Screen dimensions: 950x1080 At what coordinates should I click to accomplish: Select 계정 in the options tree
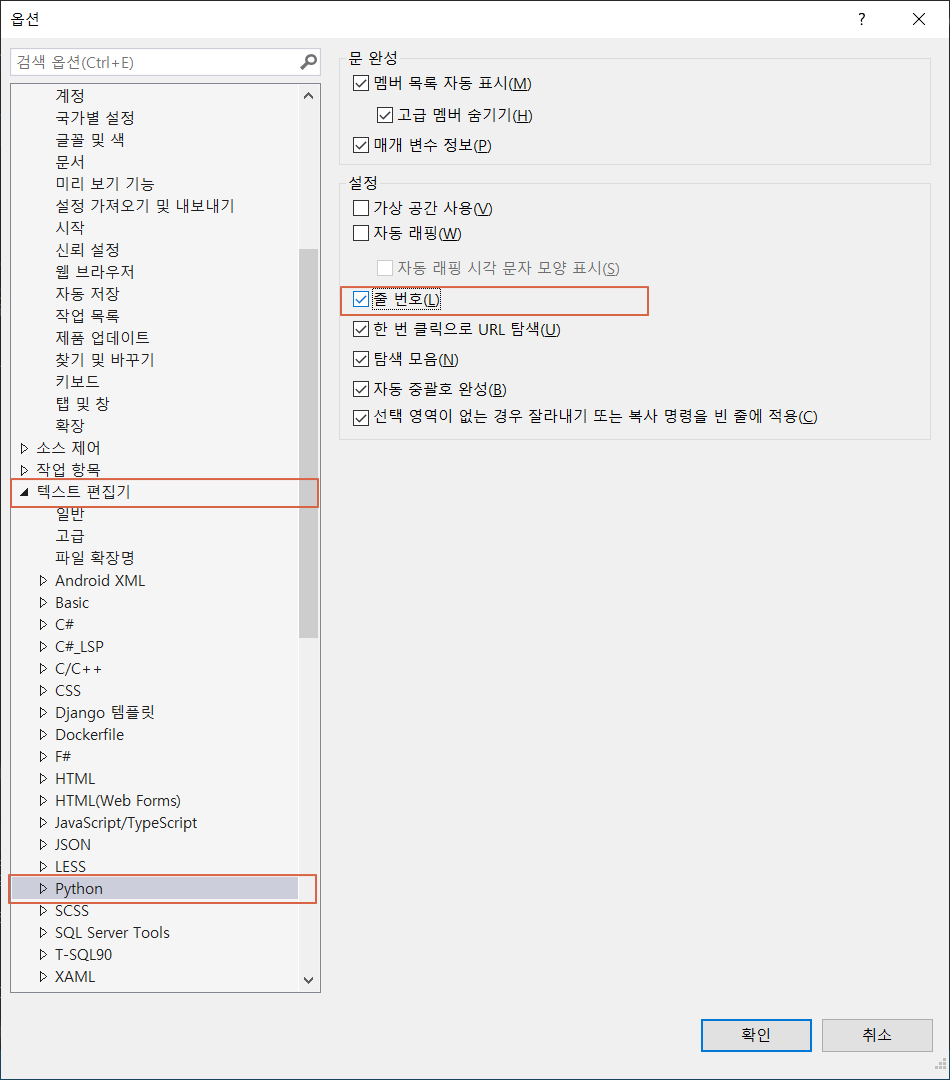coord(70,96)
